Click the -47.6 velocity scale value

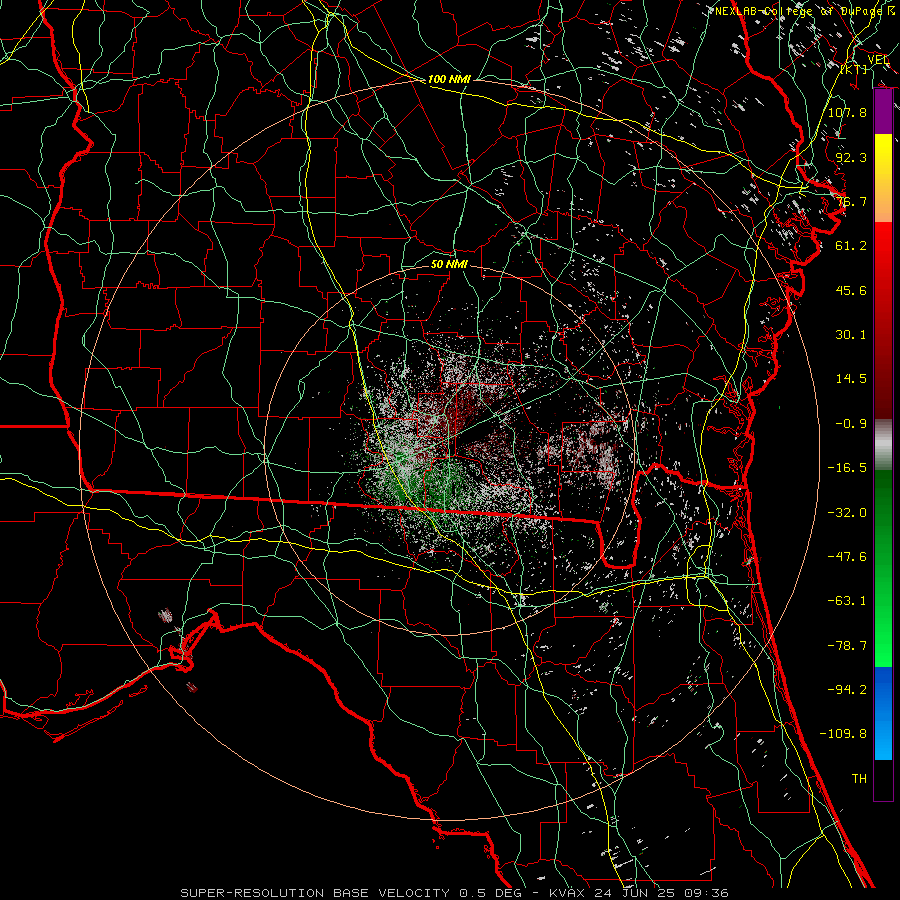point(847,557)
